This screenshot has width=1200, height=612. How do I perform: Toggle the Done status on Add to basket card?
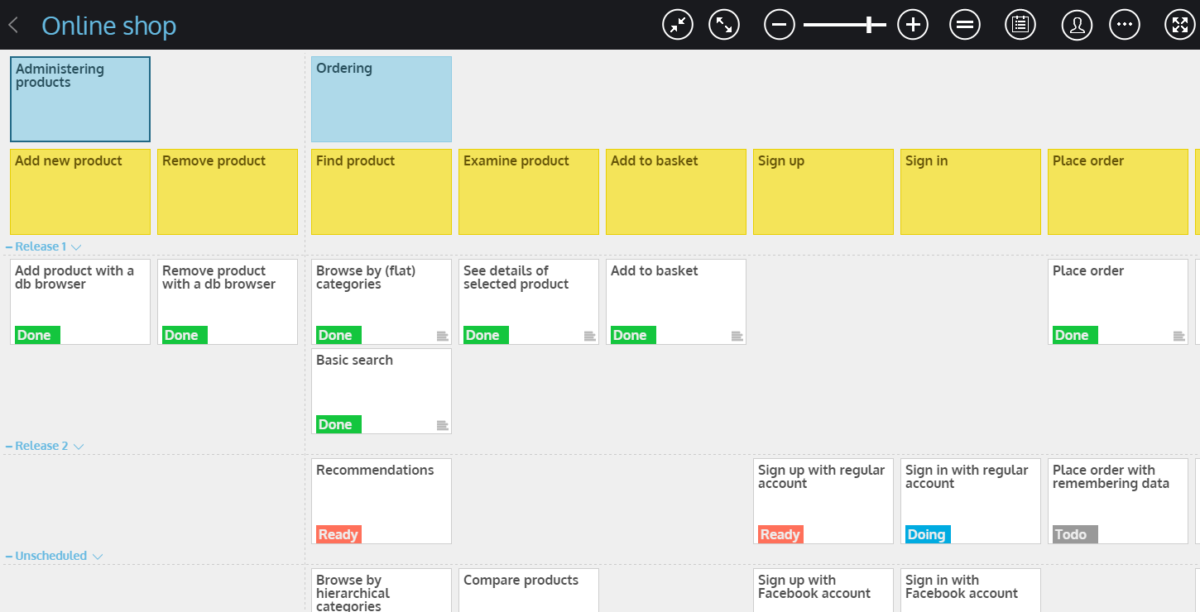(632, 335)
